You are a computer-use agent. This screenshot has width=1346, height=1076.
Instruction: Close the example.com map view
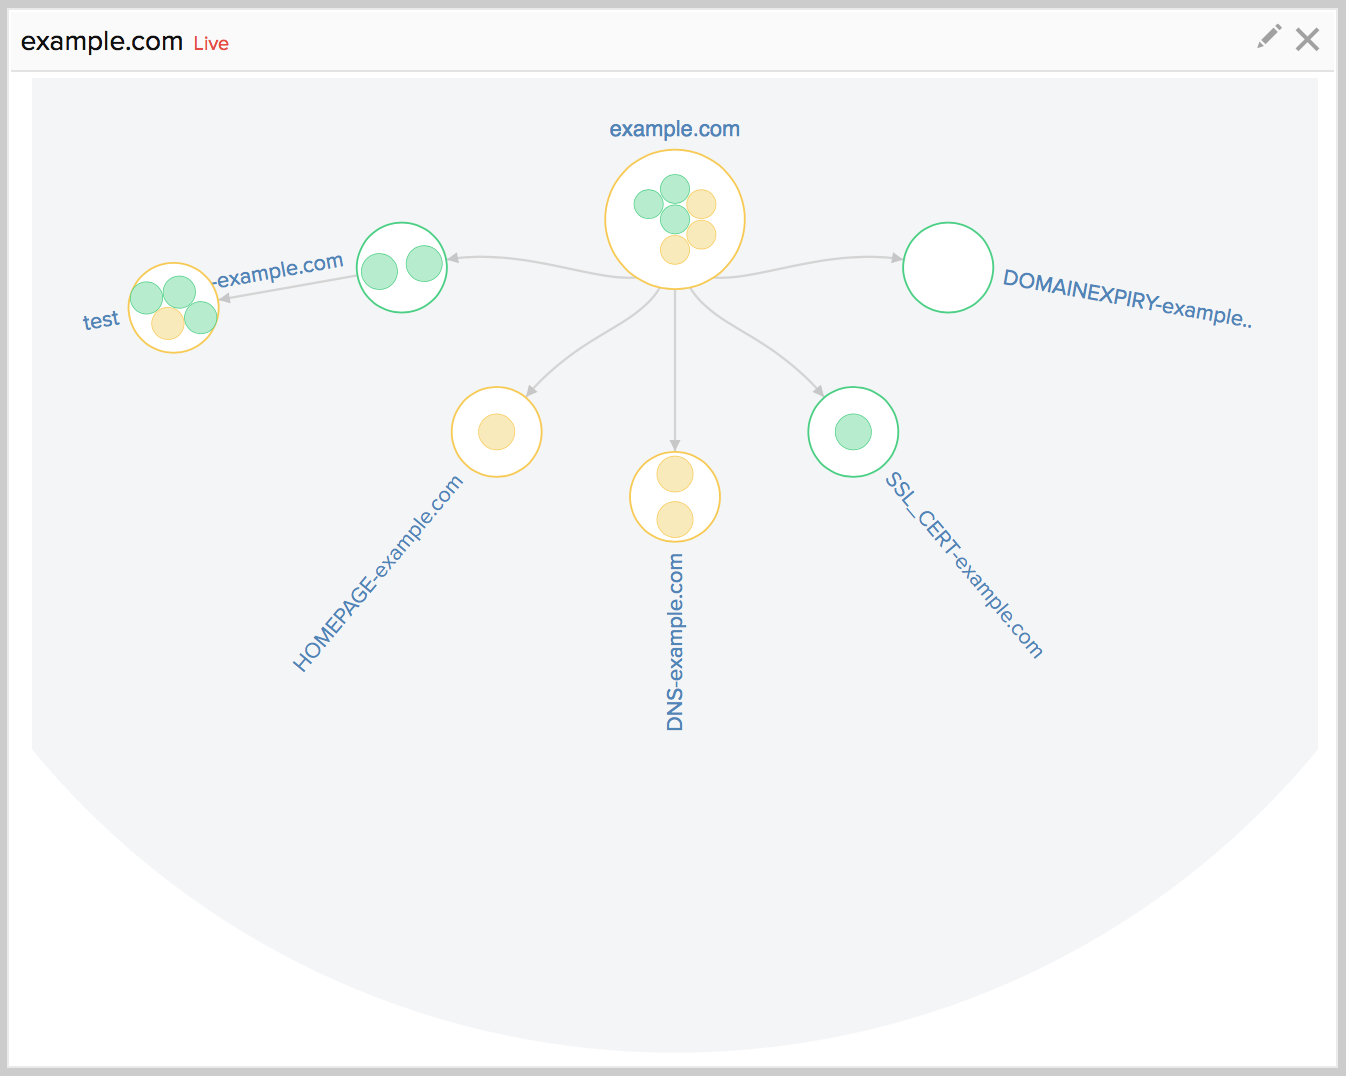point(1307,39)
